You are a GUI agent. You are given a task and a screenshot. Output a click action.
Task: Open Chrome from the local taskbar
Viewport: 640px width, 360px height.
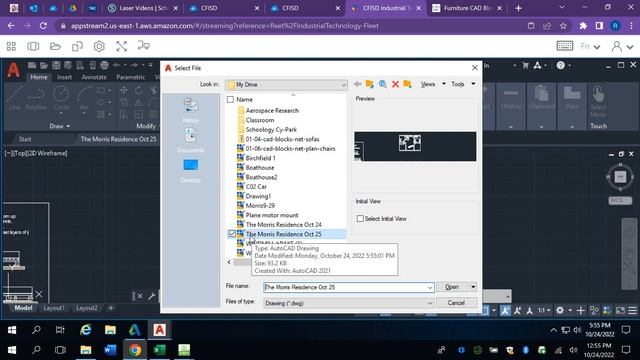pos(135,350)
